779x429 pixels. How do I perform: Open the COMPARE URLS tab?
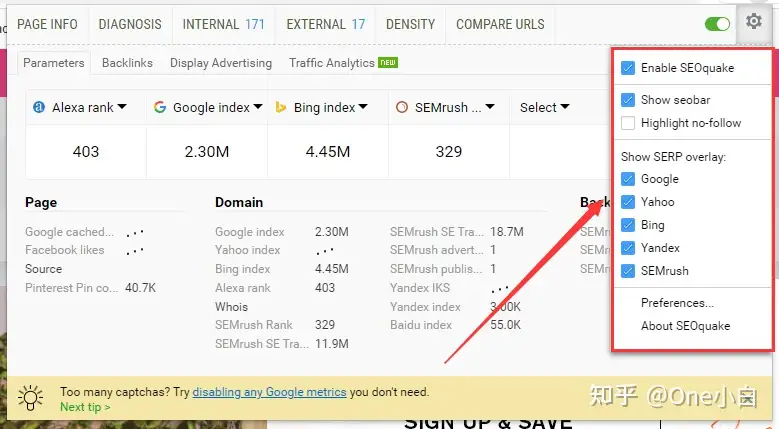click(500, 24)
